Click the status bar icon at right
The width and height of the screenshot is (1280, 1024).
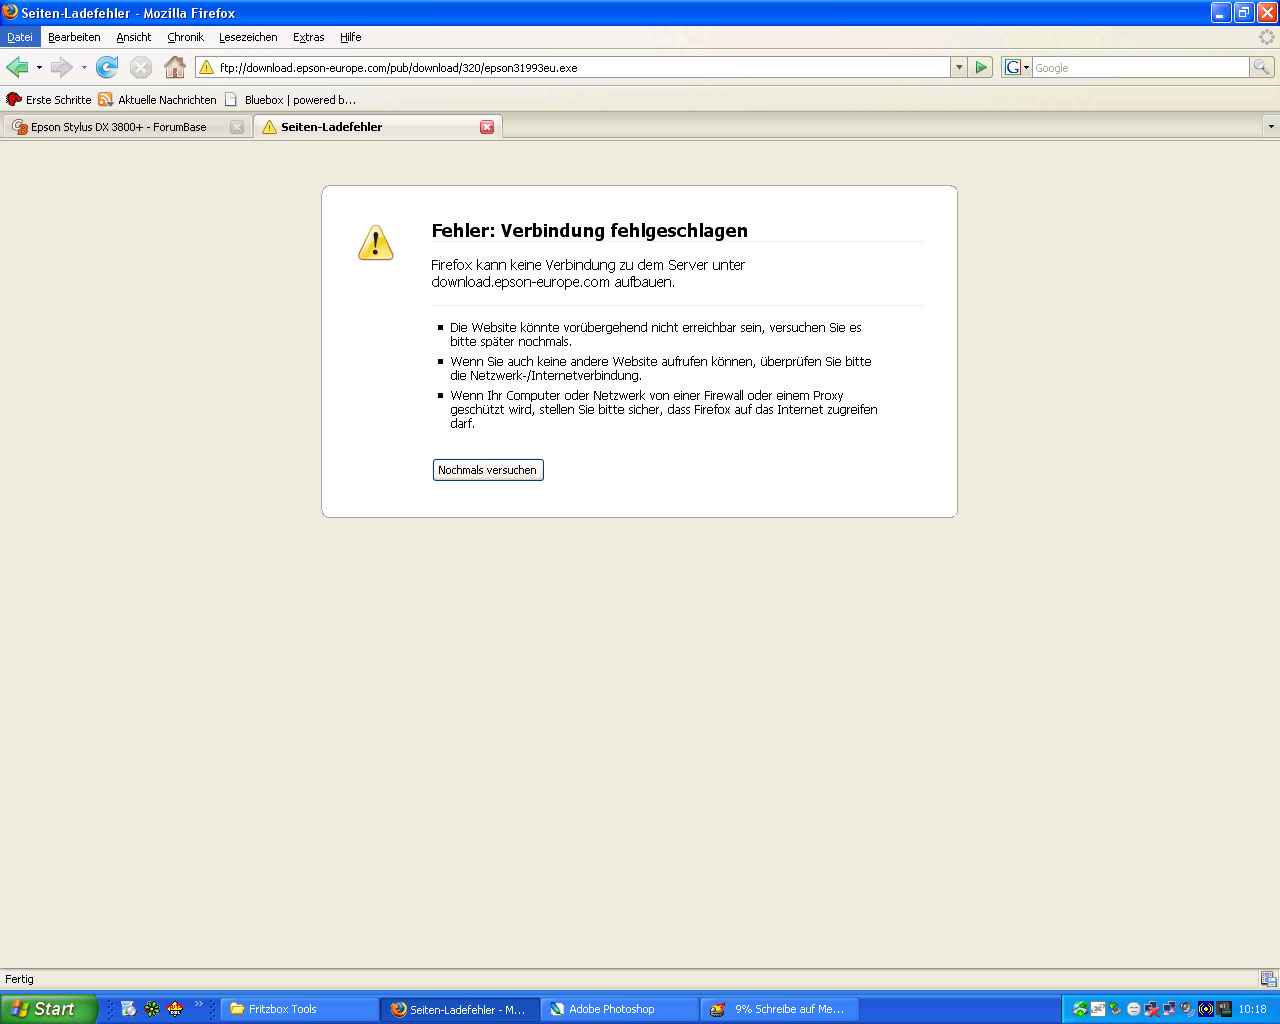click(x=1268, y=979)
